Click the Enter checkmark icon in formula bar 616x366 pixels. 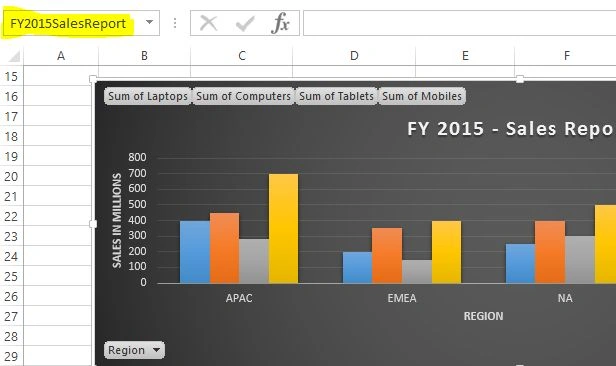coord(245,24)
